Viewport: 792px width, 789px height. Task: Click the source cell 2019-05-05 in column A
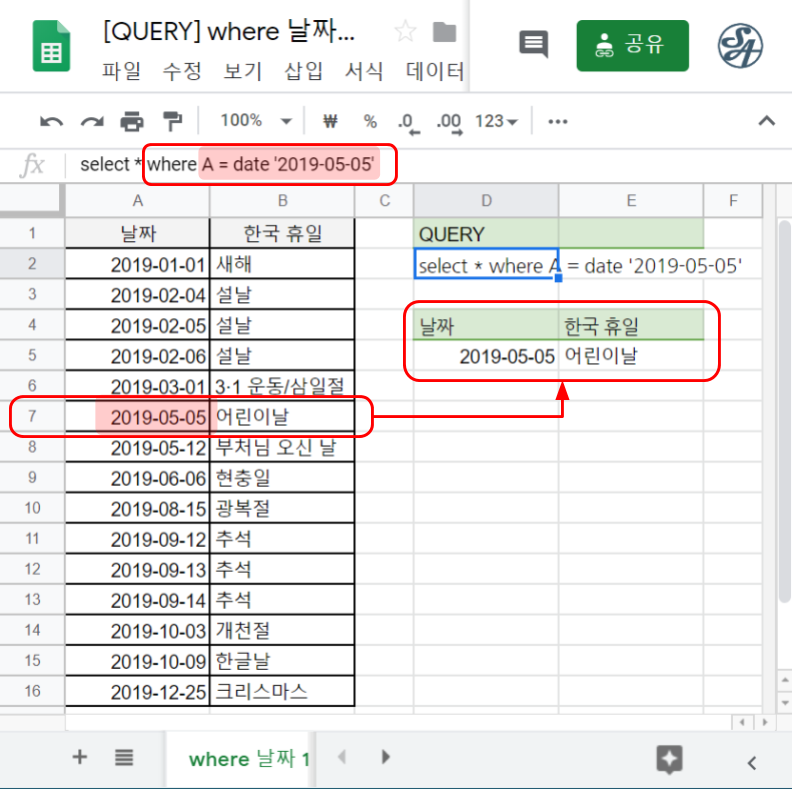coord(137,416)
